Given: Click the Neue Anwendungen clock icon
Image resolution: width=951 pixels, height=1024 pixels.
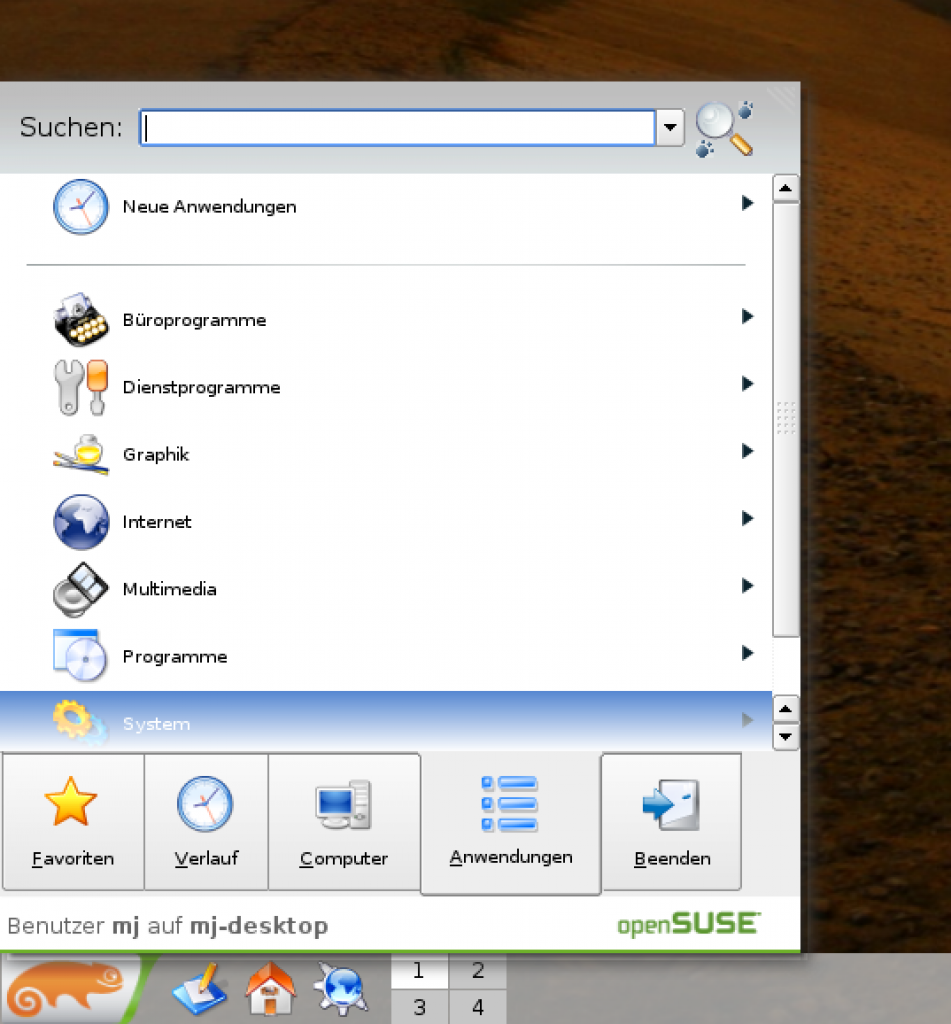Looking at the screenshot, I should tap(81, 206).
